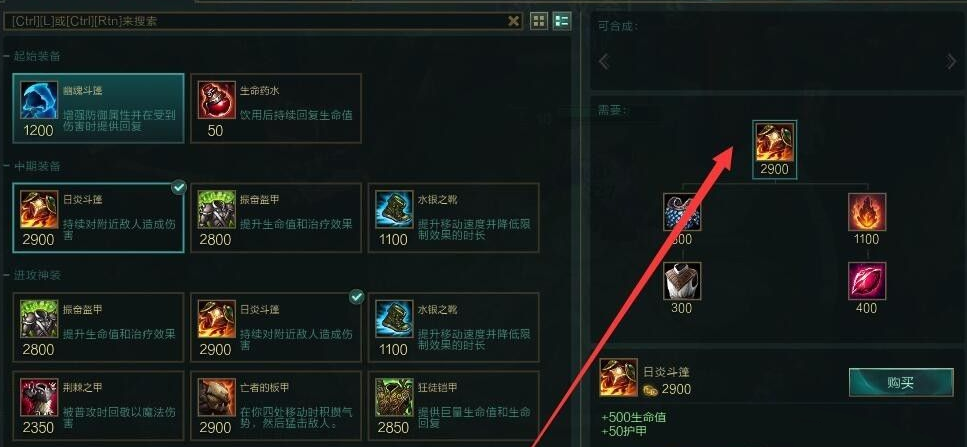This screenshot has height=447, width=967.
Task: Show next 可合成 items with right arrow
Action: pyautogui.click(x=951, y=61)
